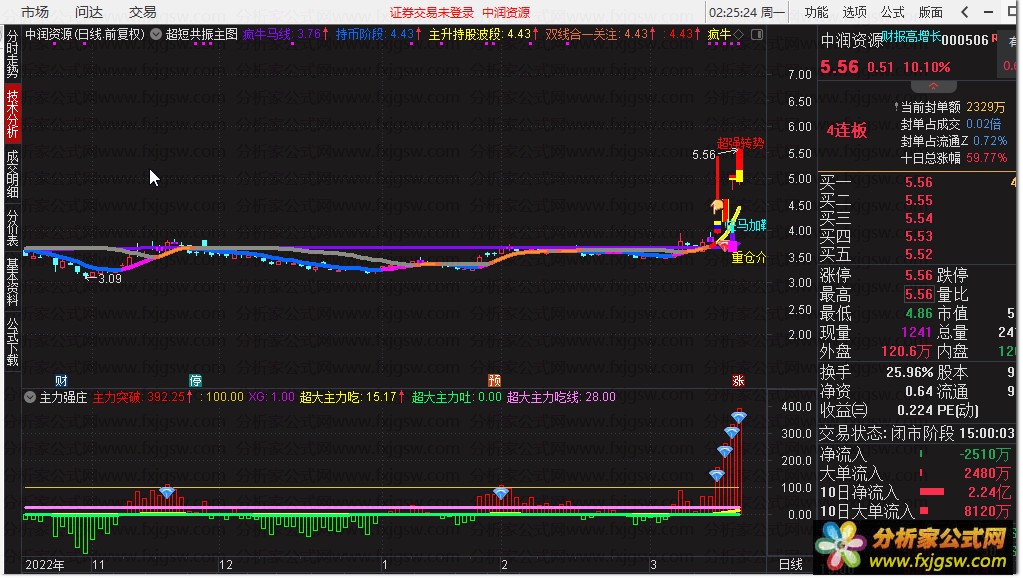The height and width of the screenshot is (578, 1023).
Task: Click the 当前封单额 value 2329万
Action: 986,107
